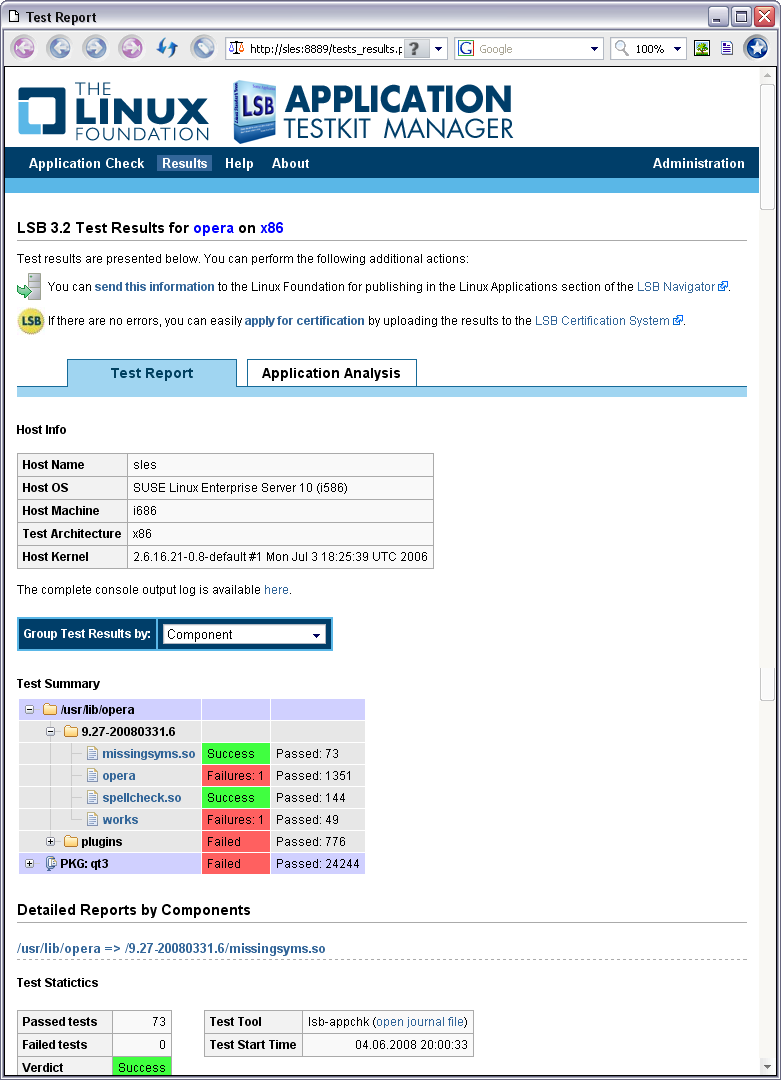This screenshot has width=781, height=1080.
Task: Select the Results menu item
Action: [x=185, y=163]
